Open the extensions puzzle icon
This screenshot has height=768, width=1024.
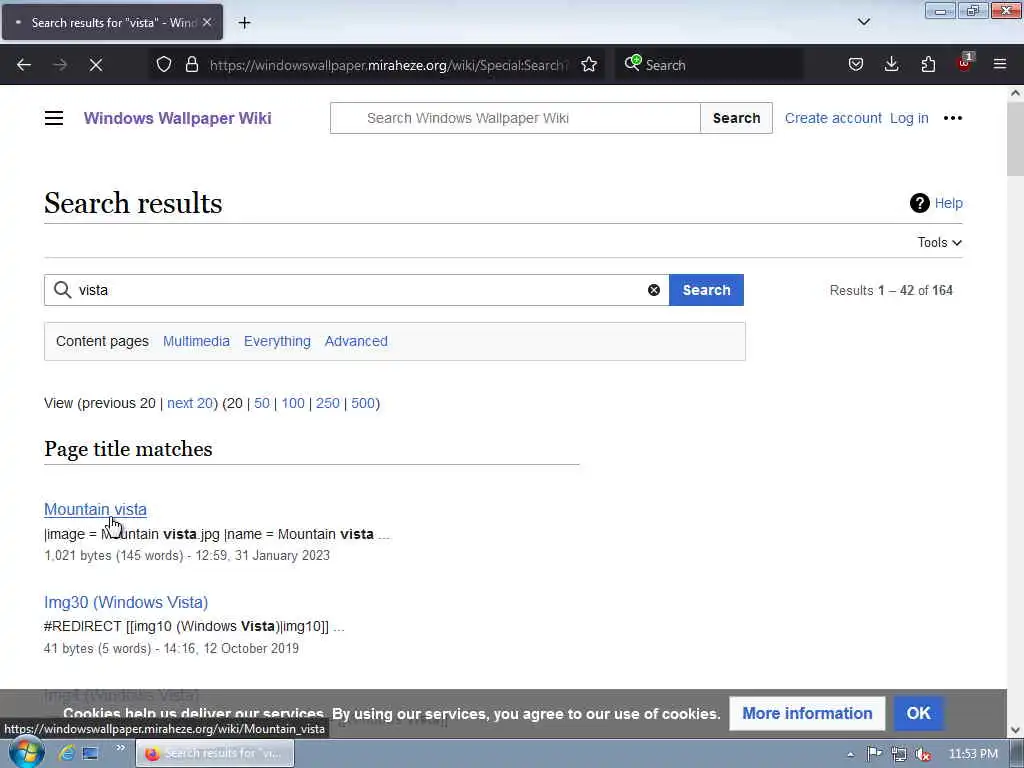[x=928, y=65]
